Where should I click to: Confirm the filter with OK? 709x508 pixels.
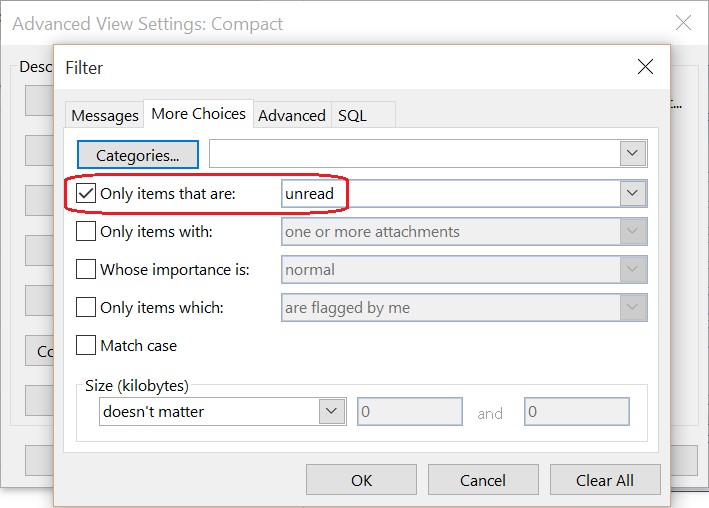[361, 480]
